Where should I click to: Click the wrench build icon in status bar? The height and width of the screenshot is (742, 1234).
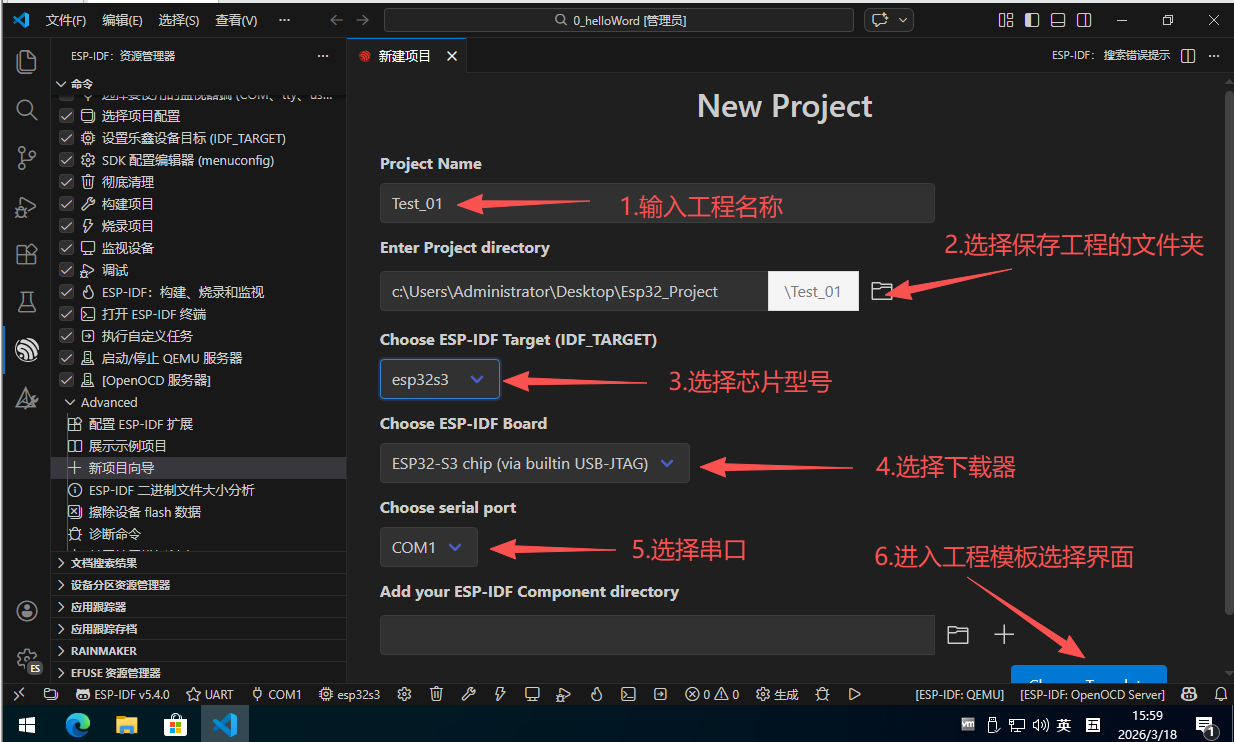tap(468, 694)
